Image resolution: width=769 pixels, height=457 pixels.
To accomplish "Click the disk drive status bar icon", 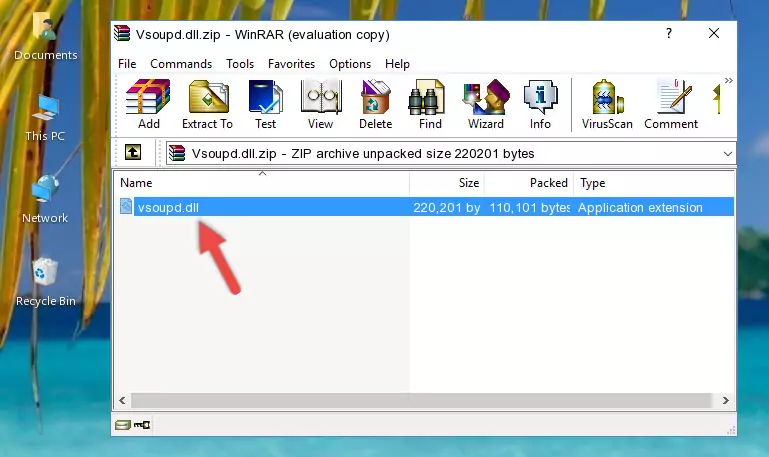I will 123,425.
